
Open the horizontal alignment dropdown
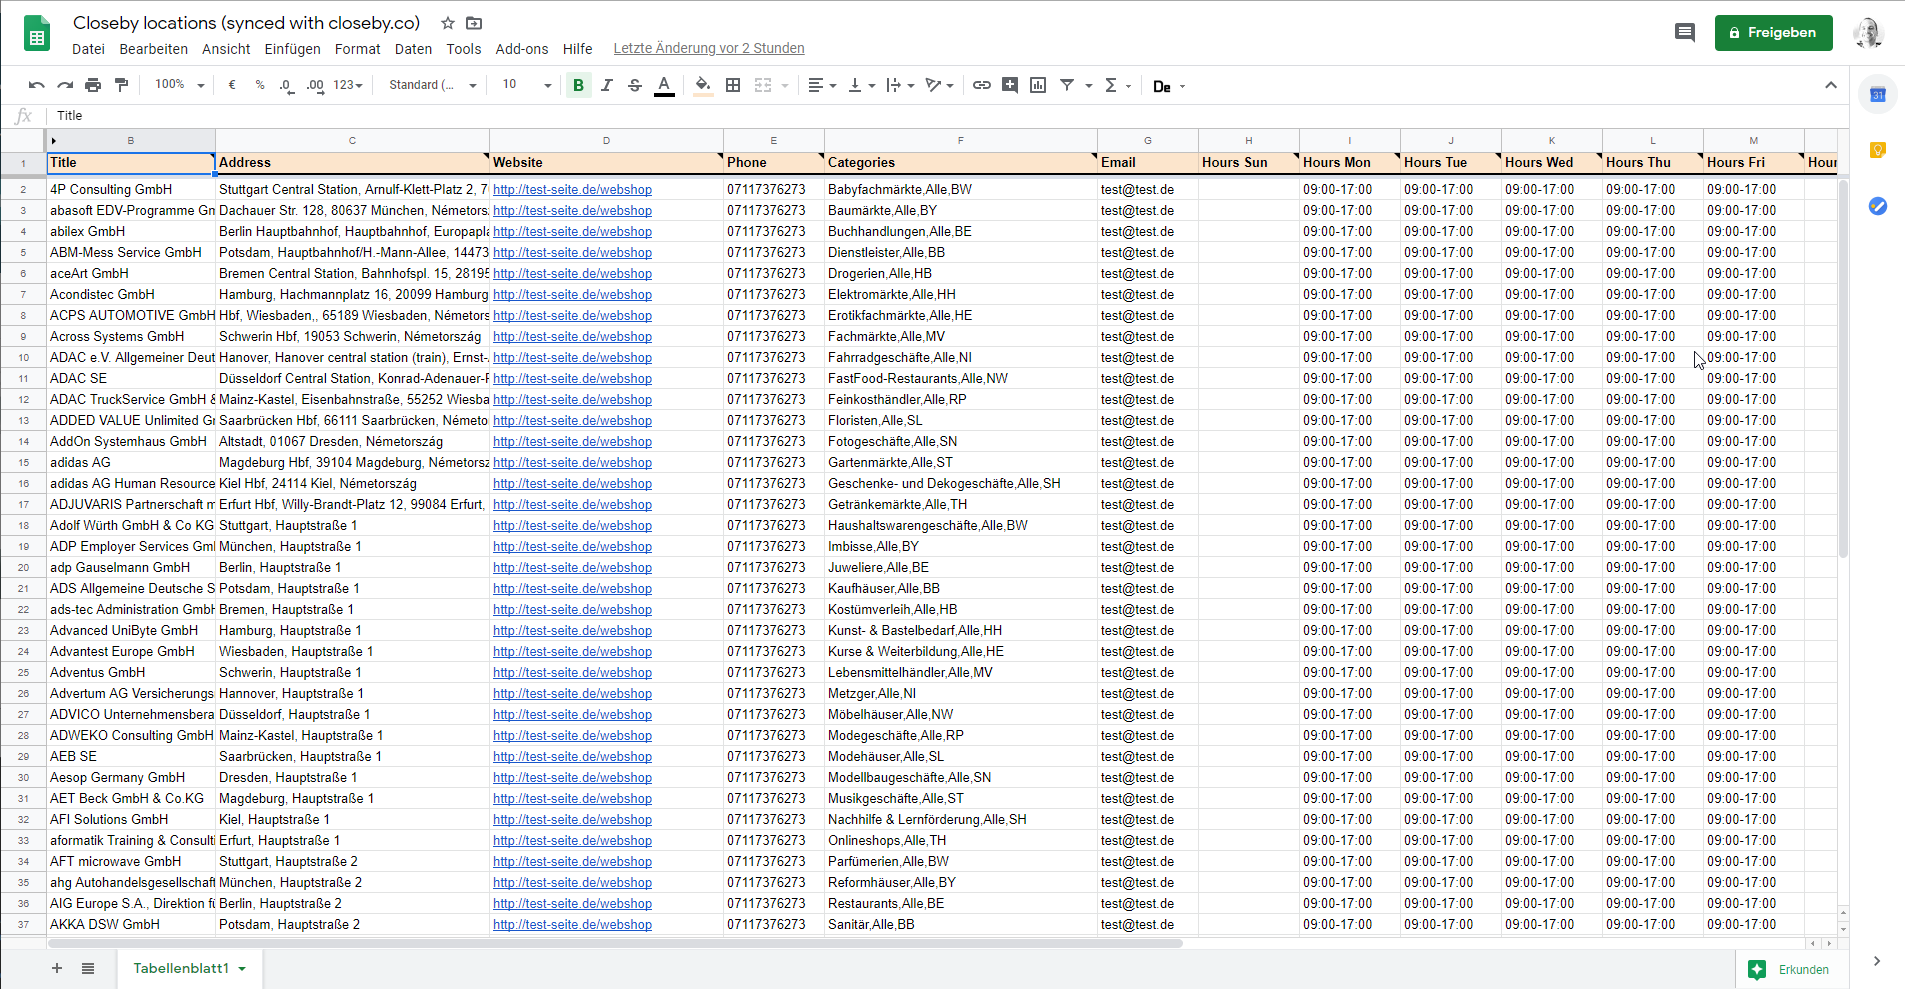tap(822, 86)
